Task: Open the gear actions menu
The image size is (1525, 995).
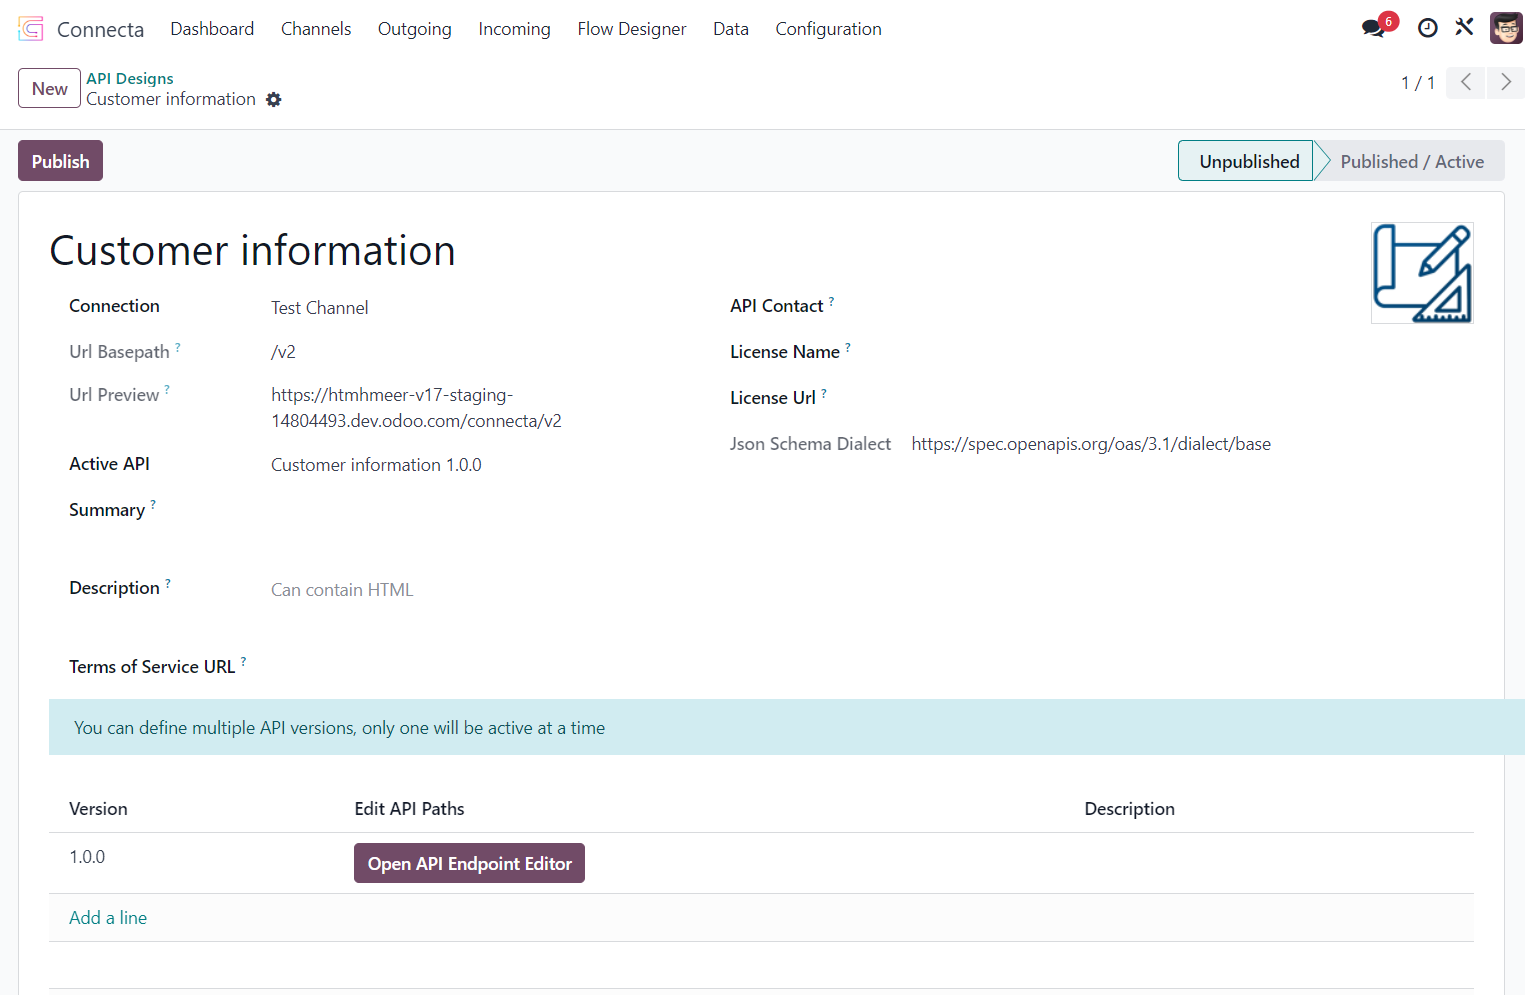Action: point(274,100)
